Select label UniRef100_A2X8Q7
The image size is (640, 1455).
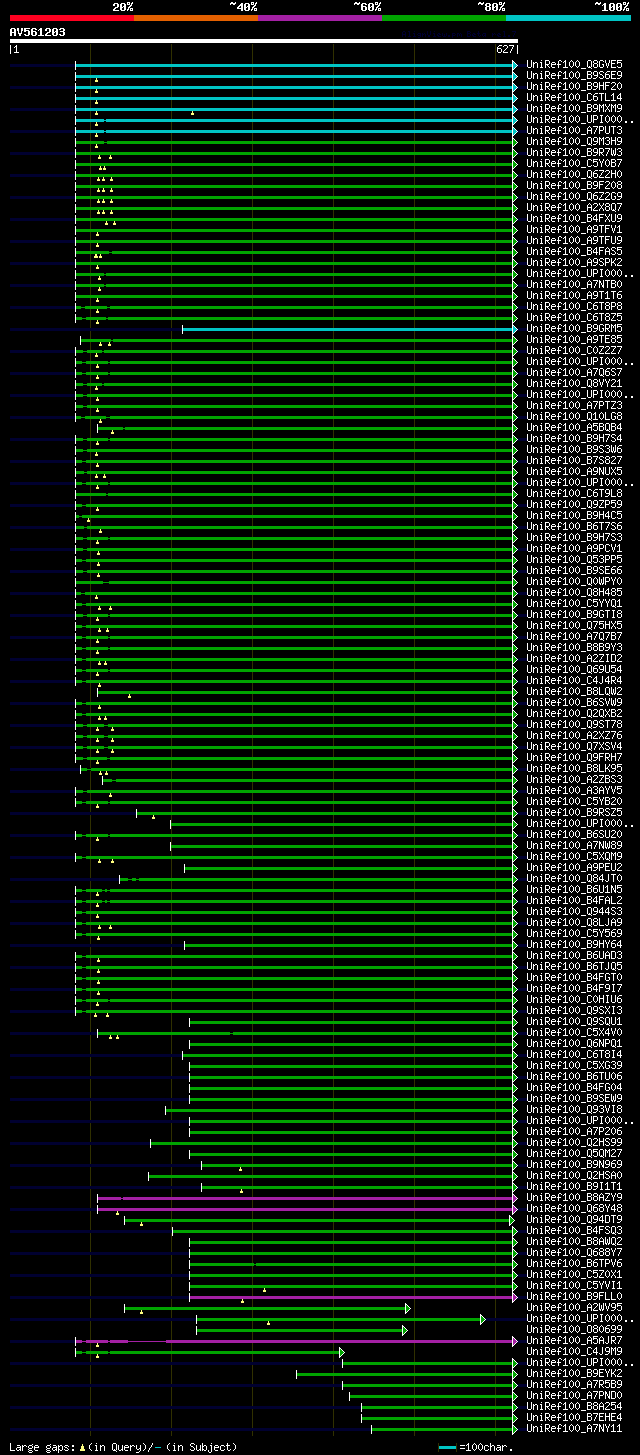tap(574, 207)
